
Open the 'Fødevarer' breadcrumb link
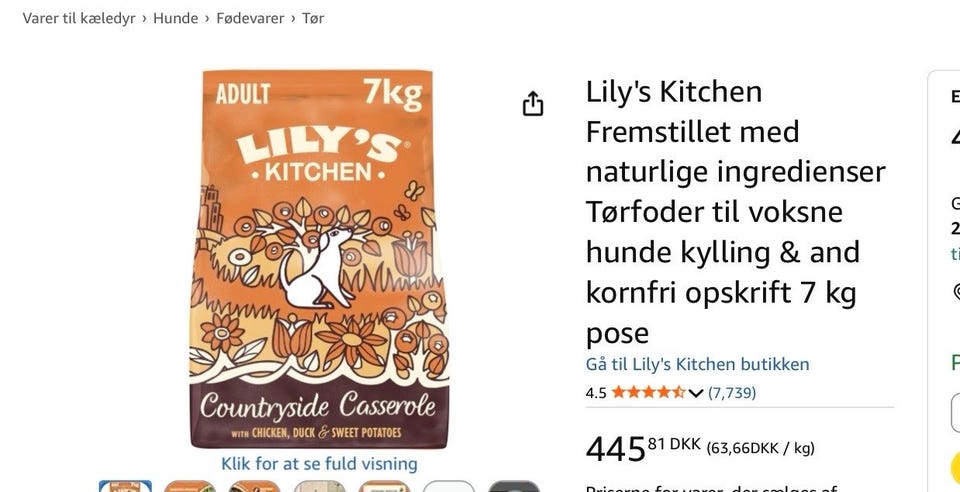pyautogui.click(x=250, y=18)
